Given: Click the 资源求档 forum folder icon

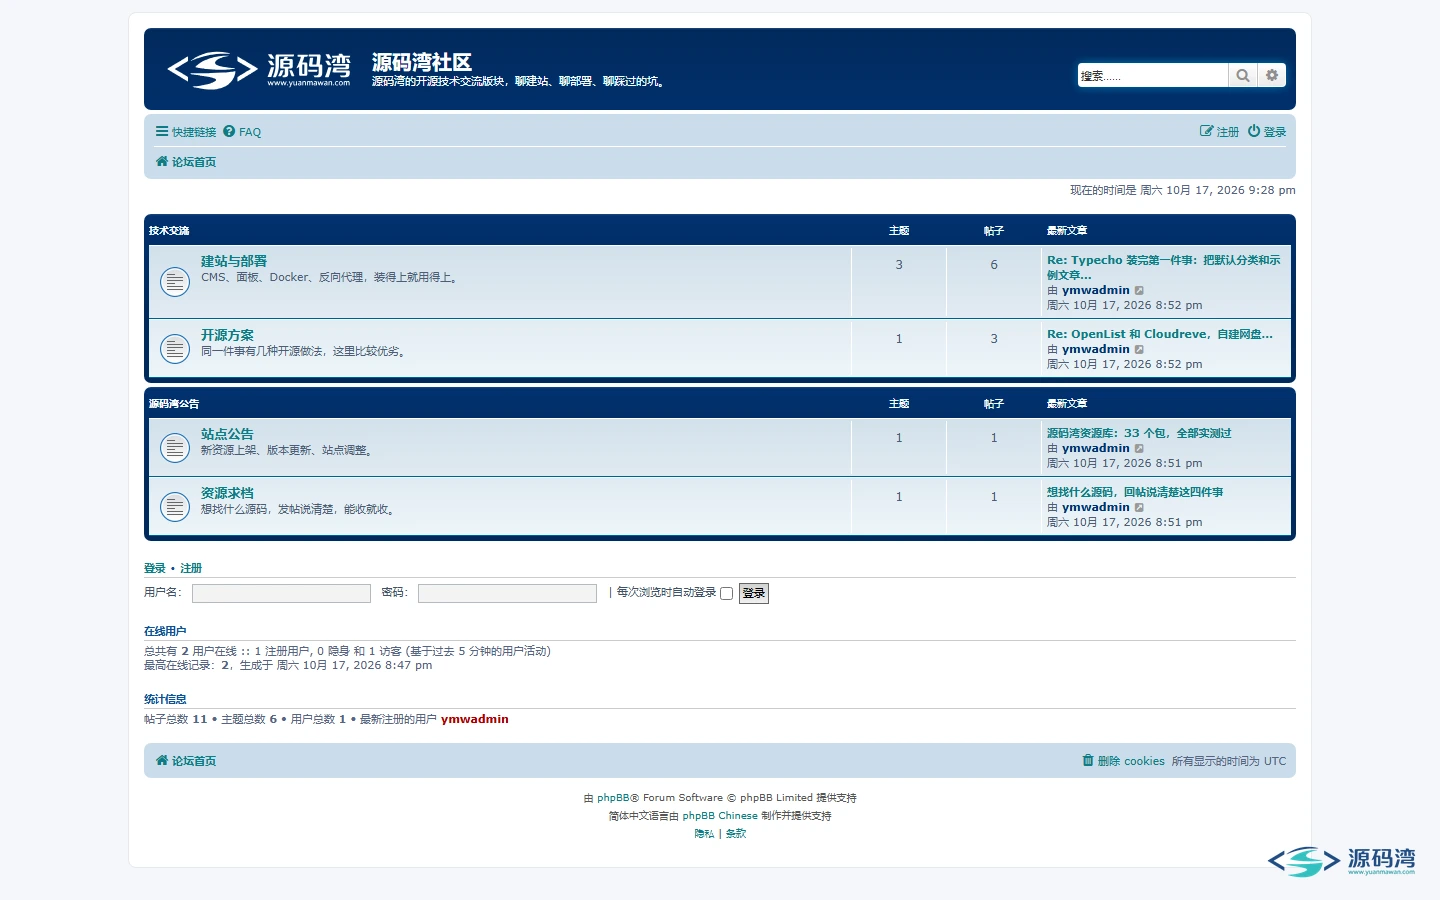Looking at the screenshot, I should (175, 507).
